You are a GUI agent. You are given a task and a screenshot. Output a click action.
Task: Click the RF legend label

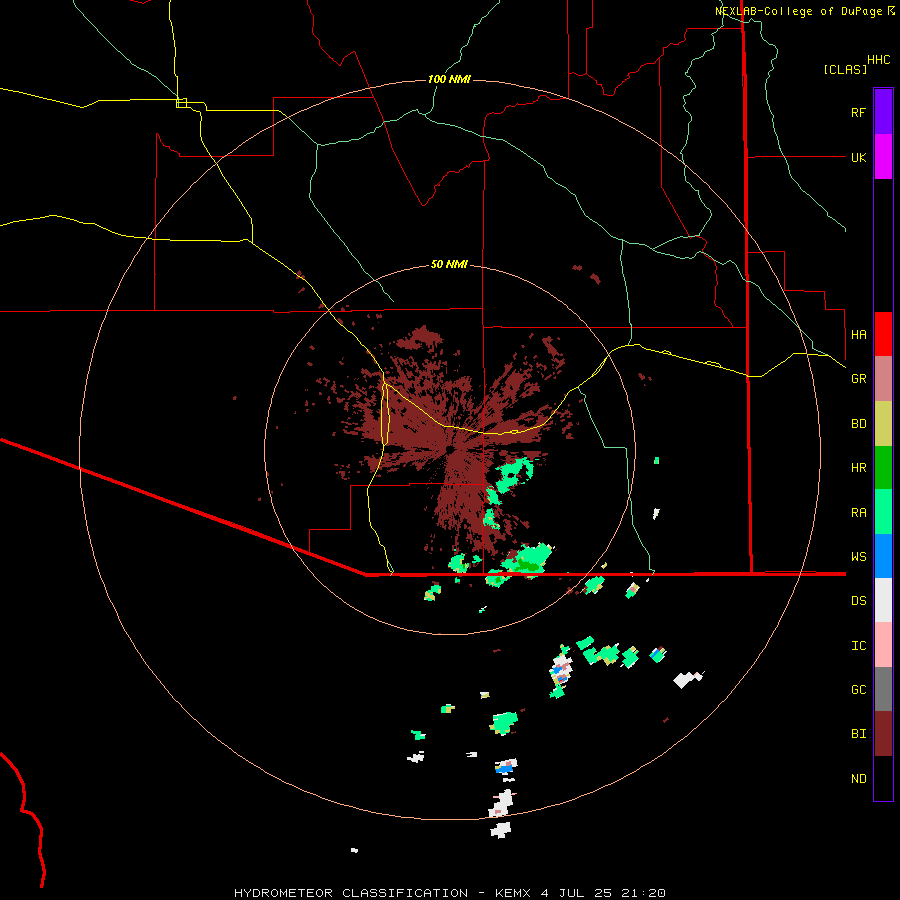(858, 112)
